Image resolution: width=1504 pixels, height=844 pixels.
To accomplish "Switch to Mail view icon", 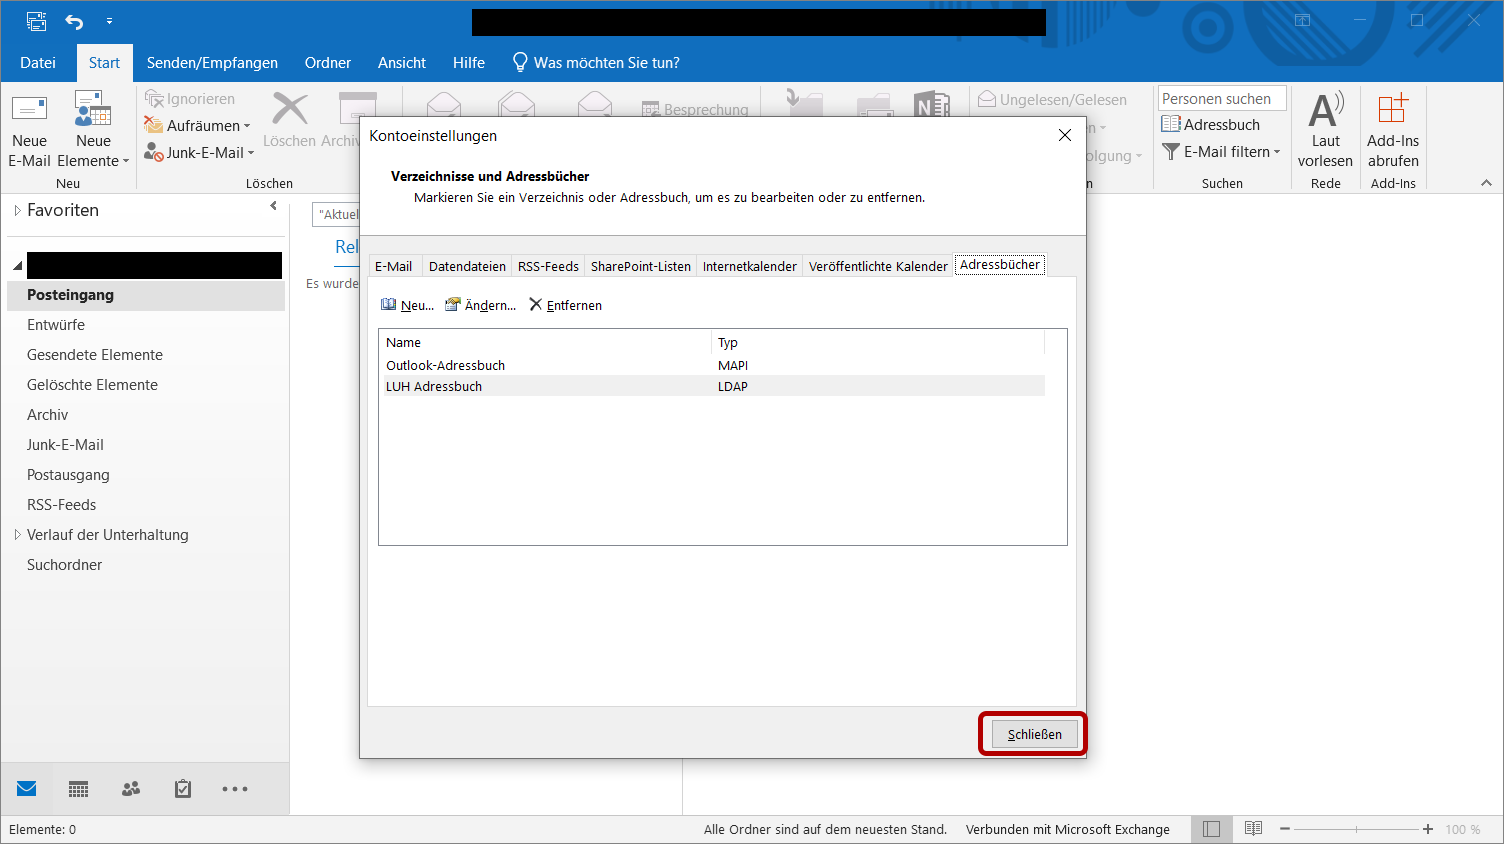I will tap(27, 789).
